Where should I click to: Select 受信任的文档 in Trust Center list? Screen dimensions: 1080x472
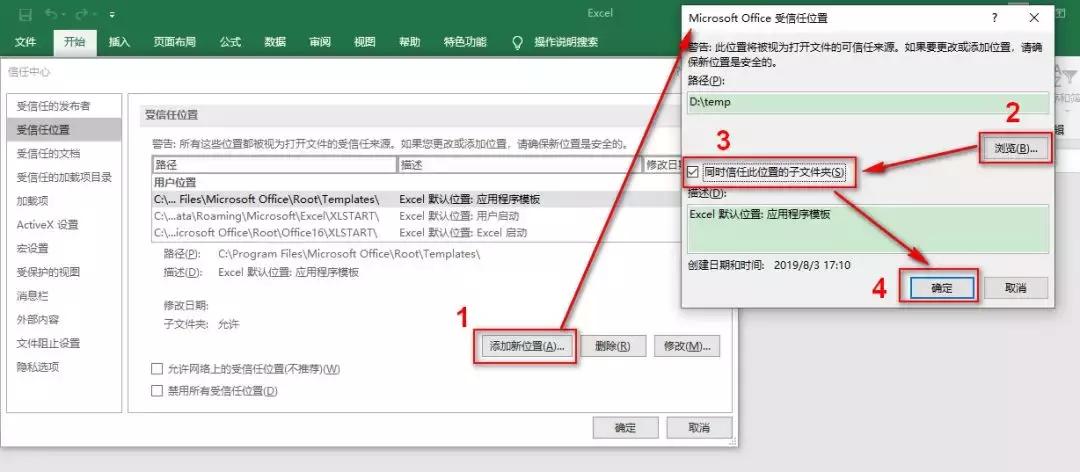(x=64, y=153)
